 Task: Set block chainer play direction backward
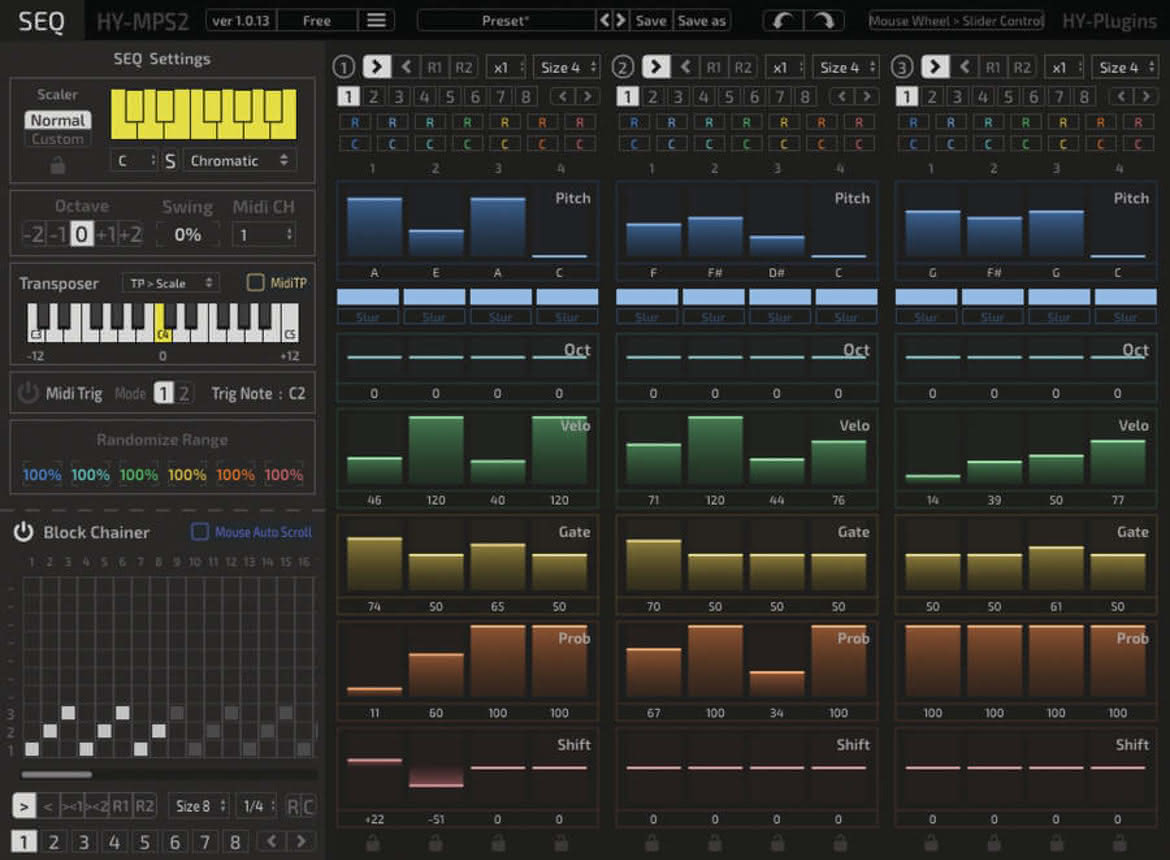click(x=48, y=806)
